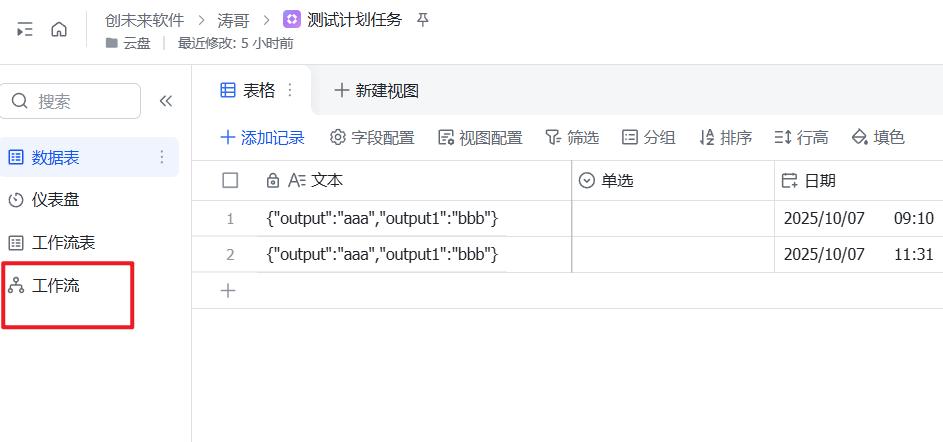Screen dimensions: 943x442
Task: Open the 表格 tab options dots
Action: tap(290, 90)
